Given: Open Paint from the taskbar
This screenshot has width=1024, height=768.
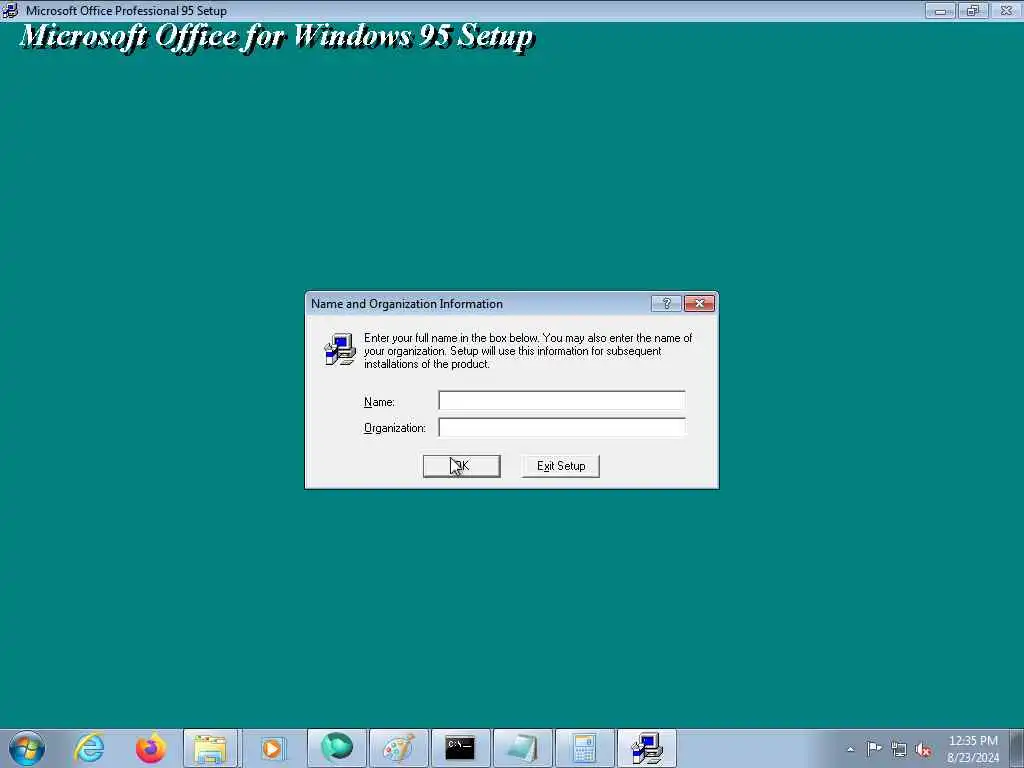Looking at the screenshot, I should coord(398,748).
